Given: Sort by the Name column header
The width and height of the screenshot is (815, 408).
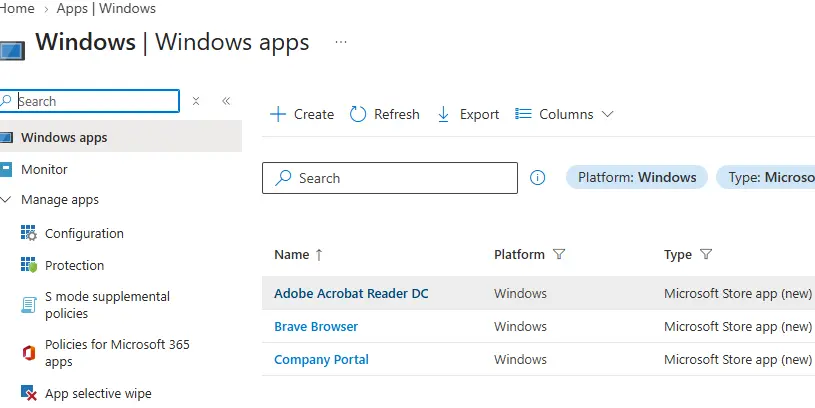Looking at the screenshot, I should (292, 255).
